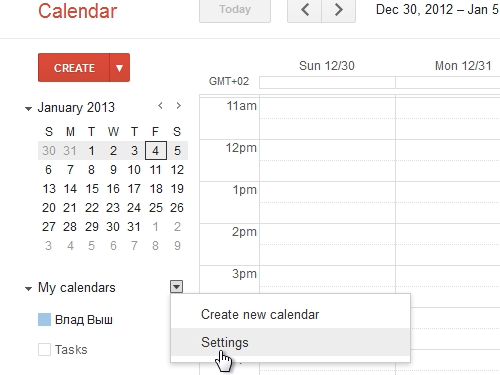Show next month in mini calendar
500x375 pixels.
click(179, 106)
